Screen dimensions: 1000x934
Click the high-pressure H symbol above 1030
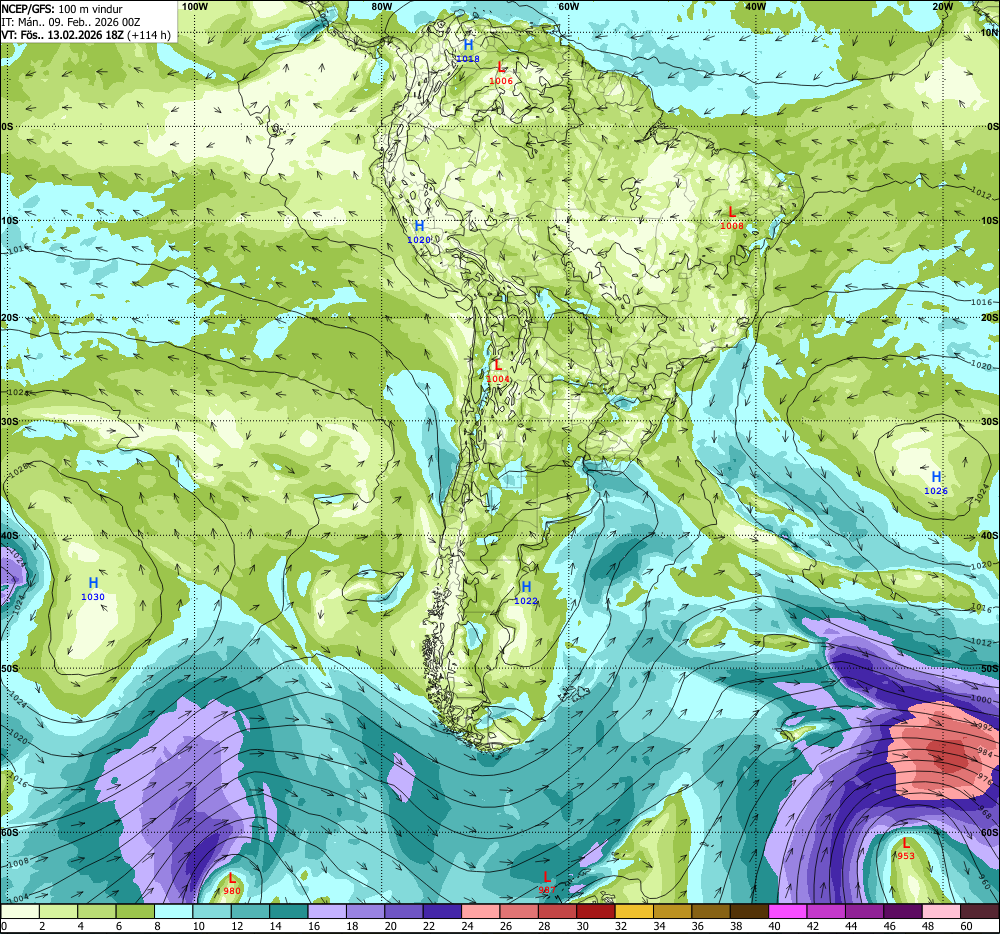coord(93,583)
